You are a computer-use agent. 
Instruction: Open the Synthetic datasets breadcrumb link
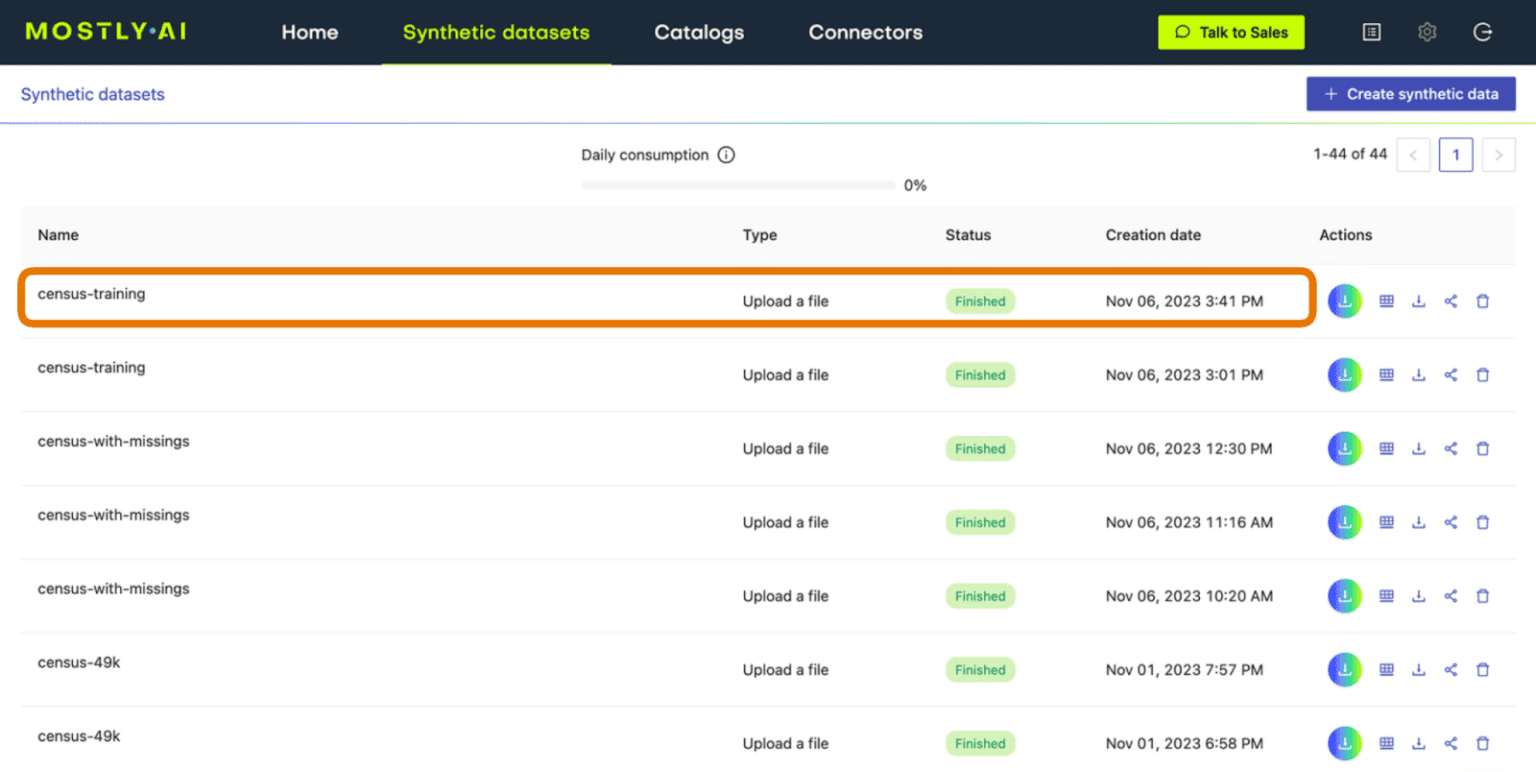92,94
